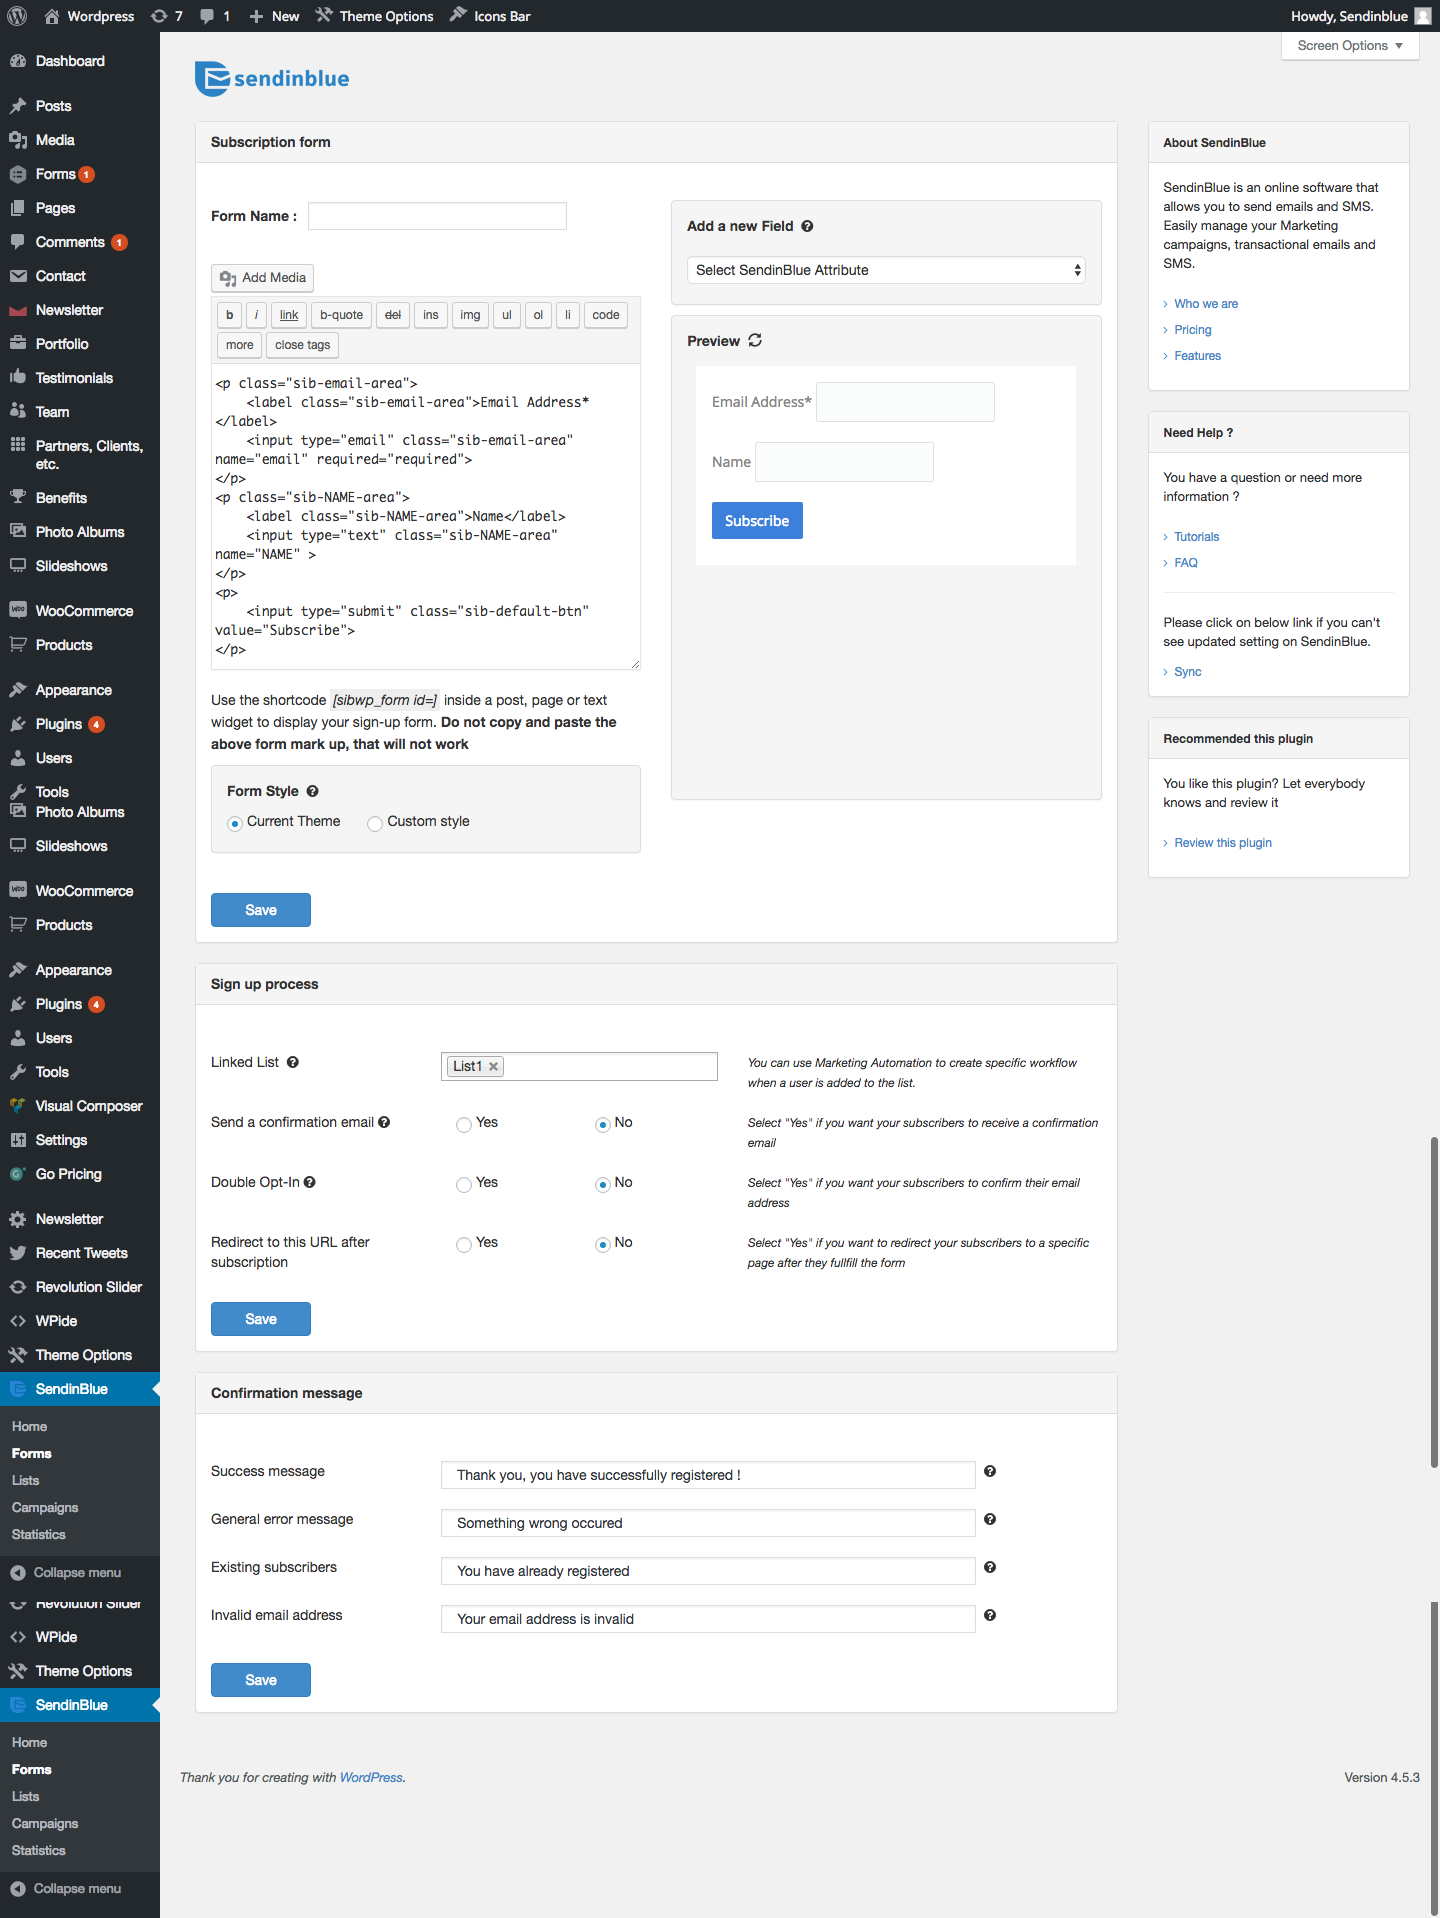Open the user avatar next to Howdy, Sendinblue
1440x1918 pixels.
click(x=1422, y=16)
